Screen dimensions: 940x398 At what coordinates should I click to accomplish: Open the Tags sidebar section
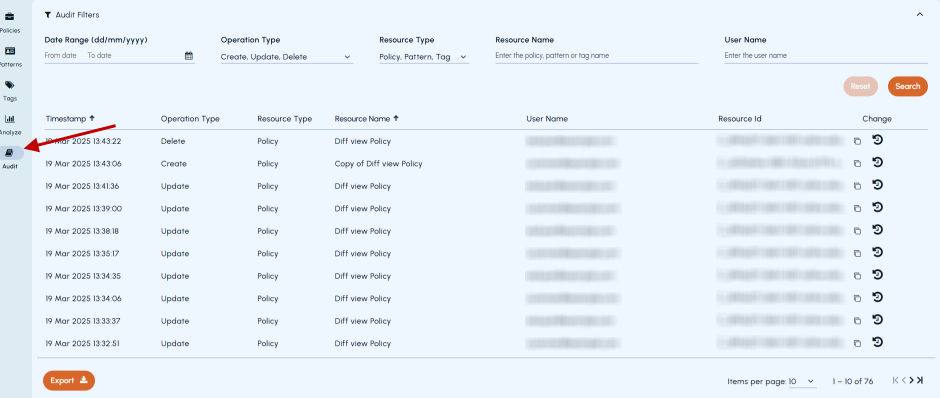[10, 91]
